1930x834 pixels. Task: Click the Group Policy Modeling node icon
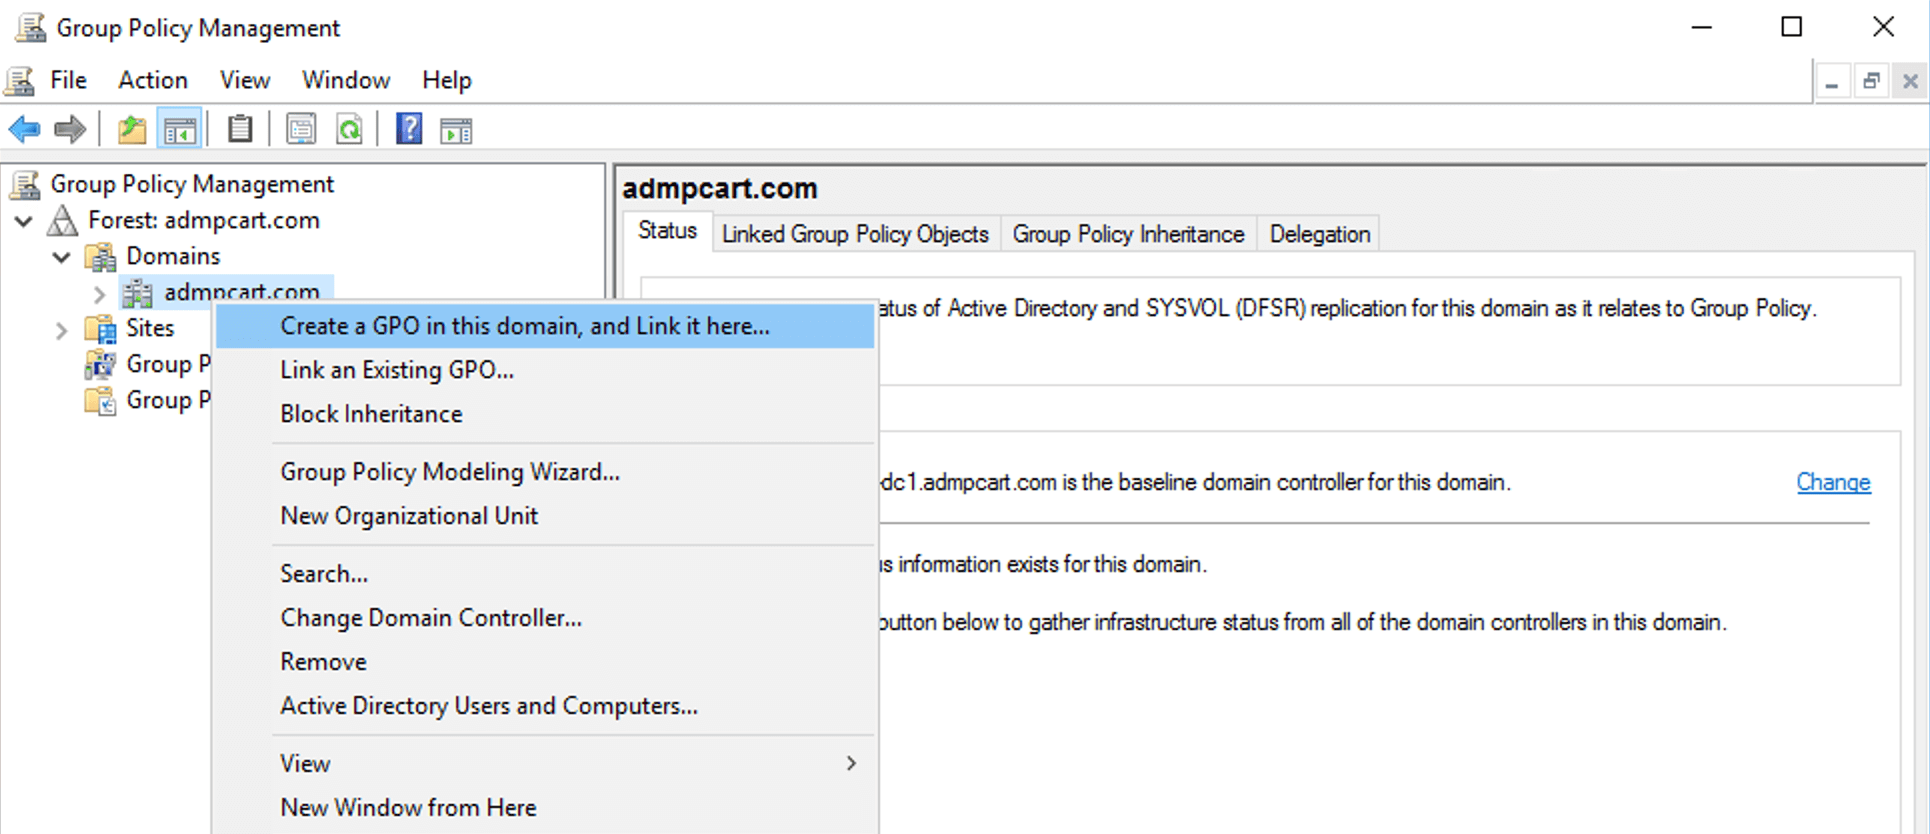[x=100, y=365]
